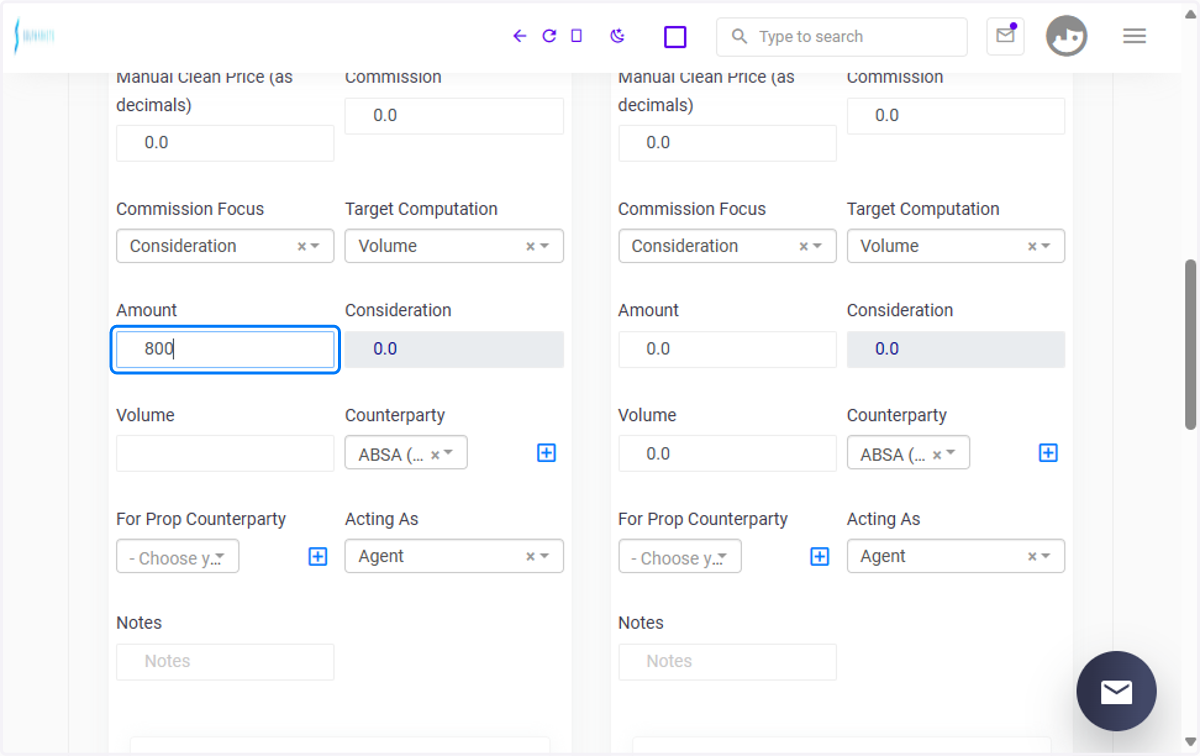Open left Counterparty ABSA dropdown

(406, 453)
